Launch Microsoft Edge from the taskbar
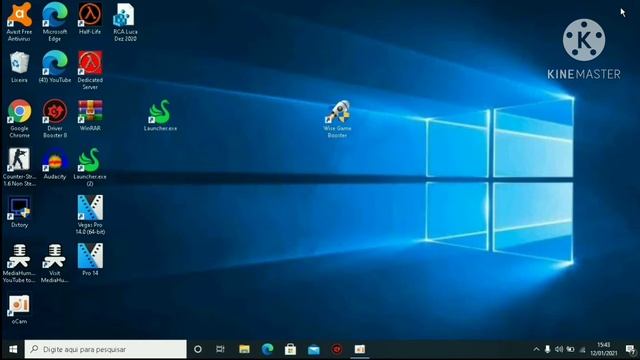The height and width of the screenshot is (360, 640). (267, 349)
